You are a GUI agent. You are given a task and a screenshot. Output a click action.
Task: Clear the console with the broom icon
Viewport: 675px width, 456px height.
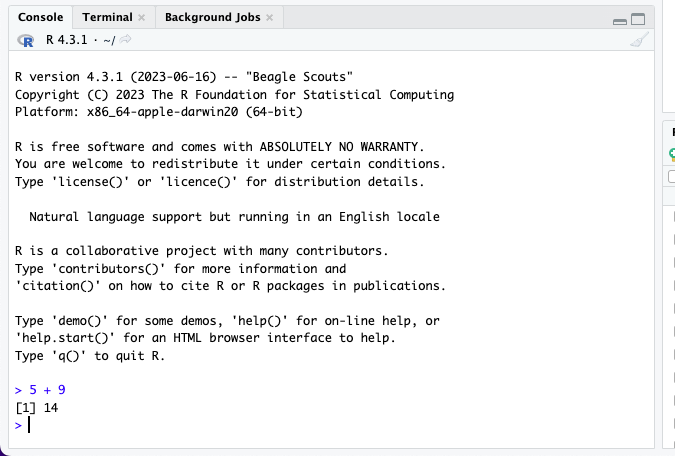click(639, 40)
